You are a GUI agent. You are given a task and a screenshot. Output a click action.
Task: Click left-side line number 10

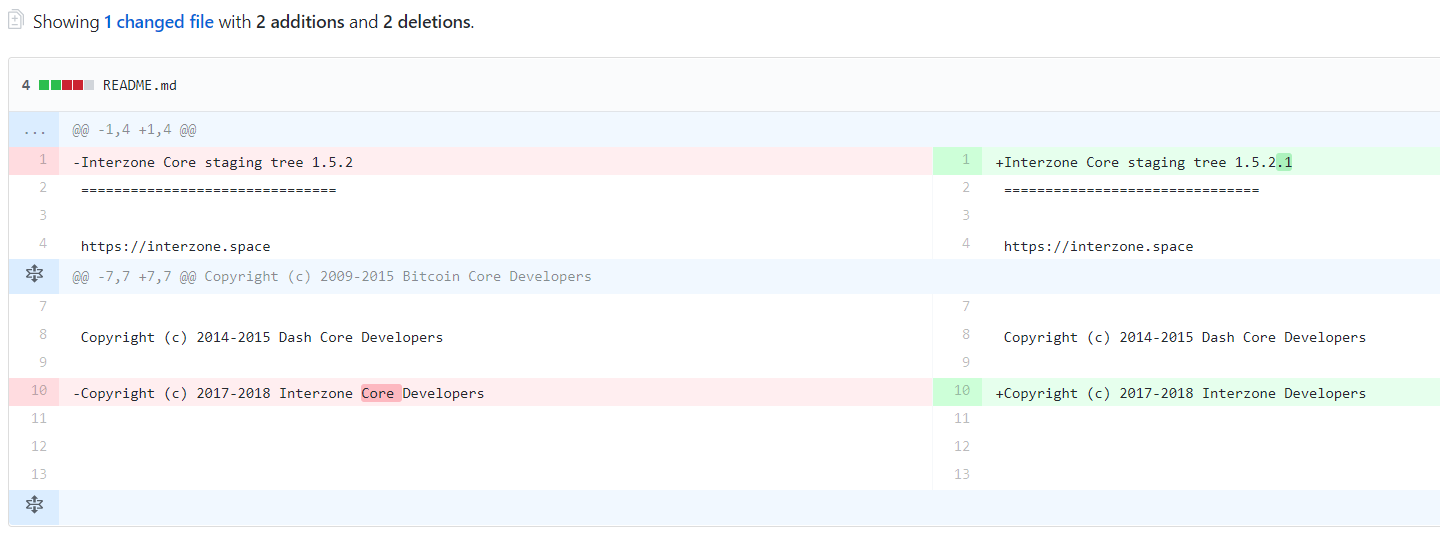point(34,392)
